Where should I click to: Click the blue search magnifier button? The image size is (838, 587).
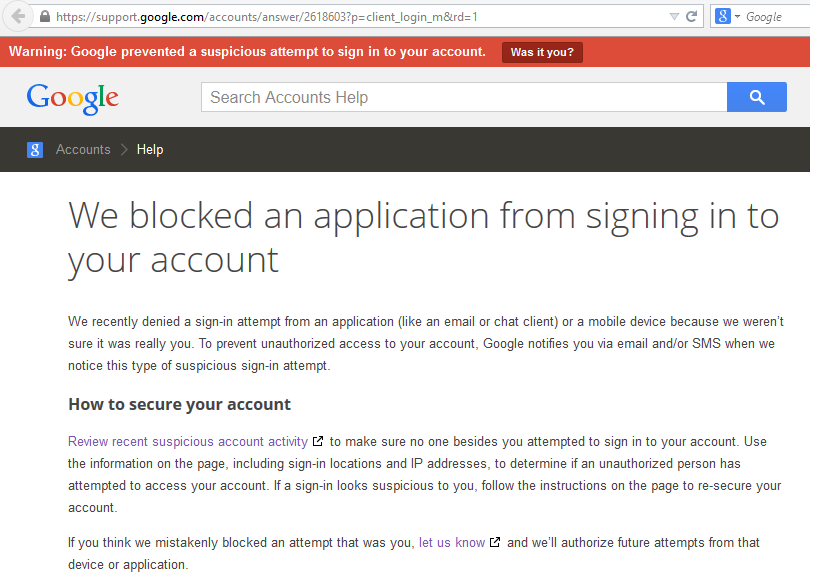pos(756,97)
